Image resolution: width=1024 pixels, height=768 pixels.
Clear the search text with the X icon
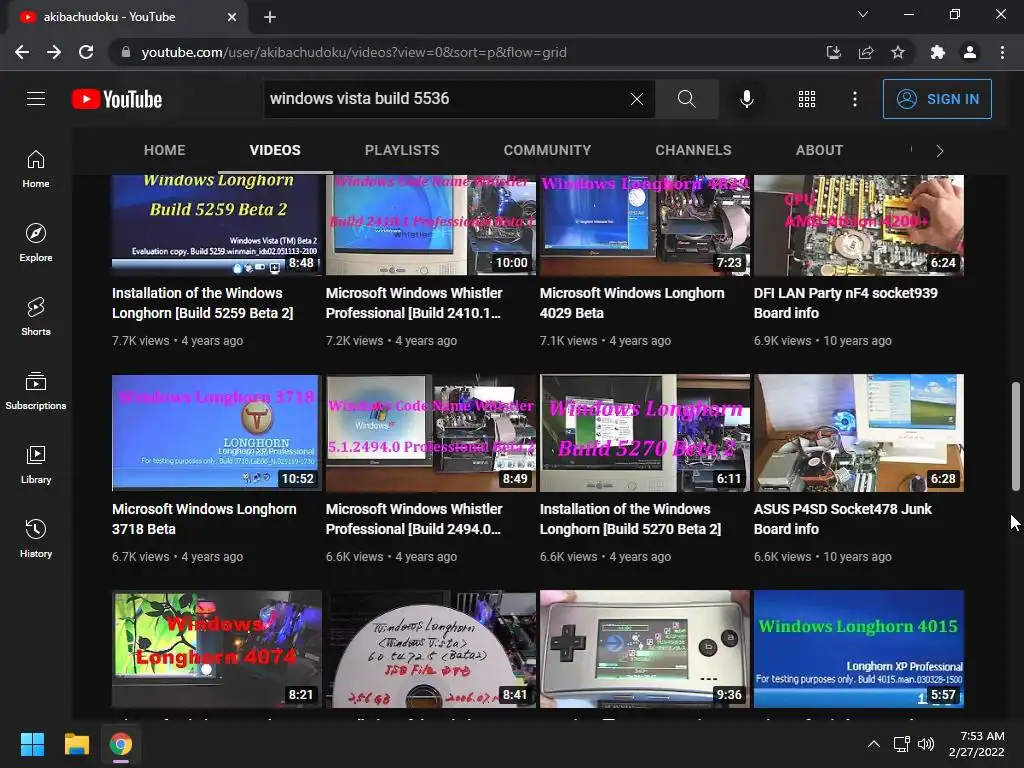637,99
